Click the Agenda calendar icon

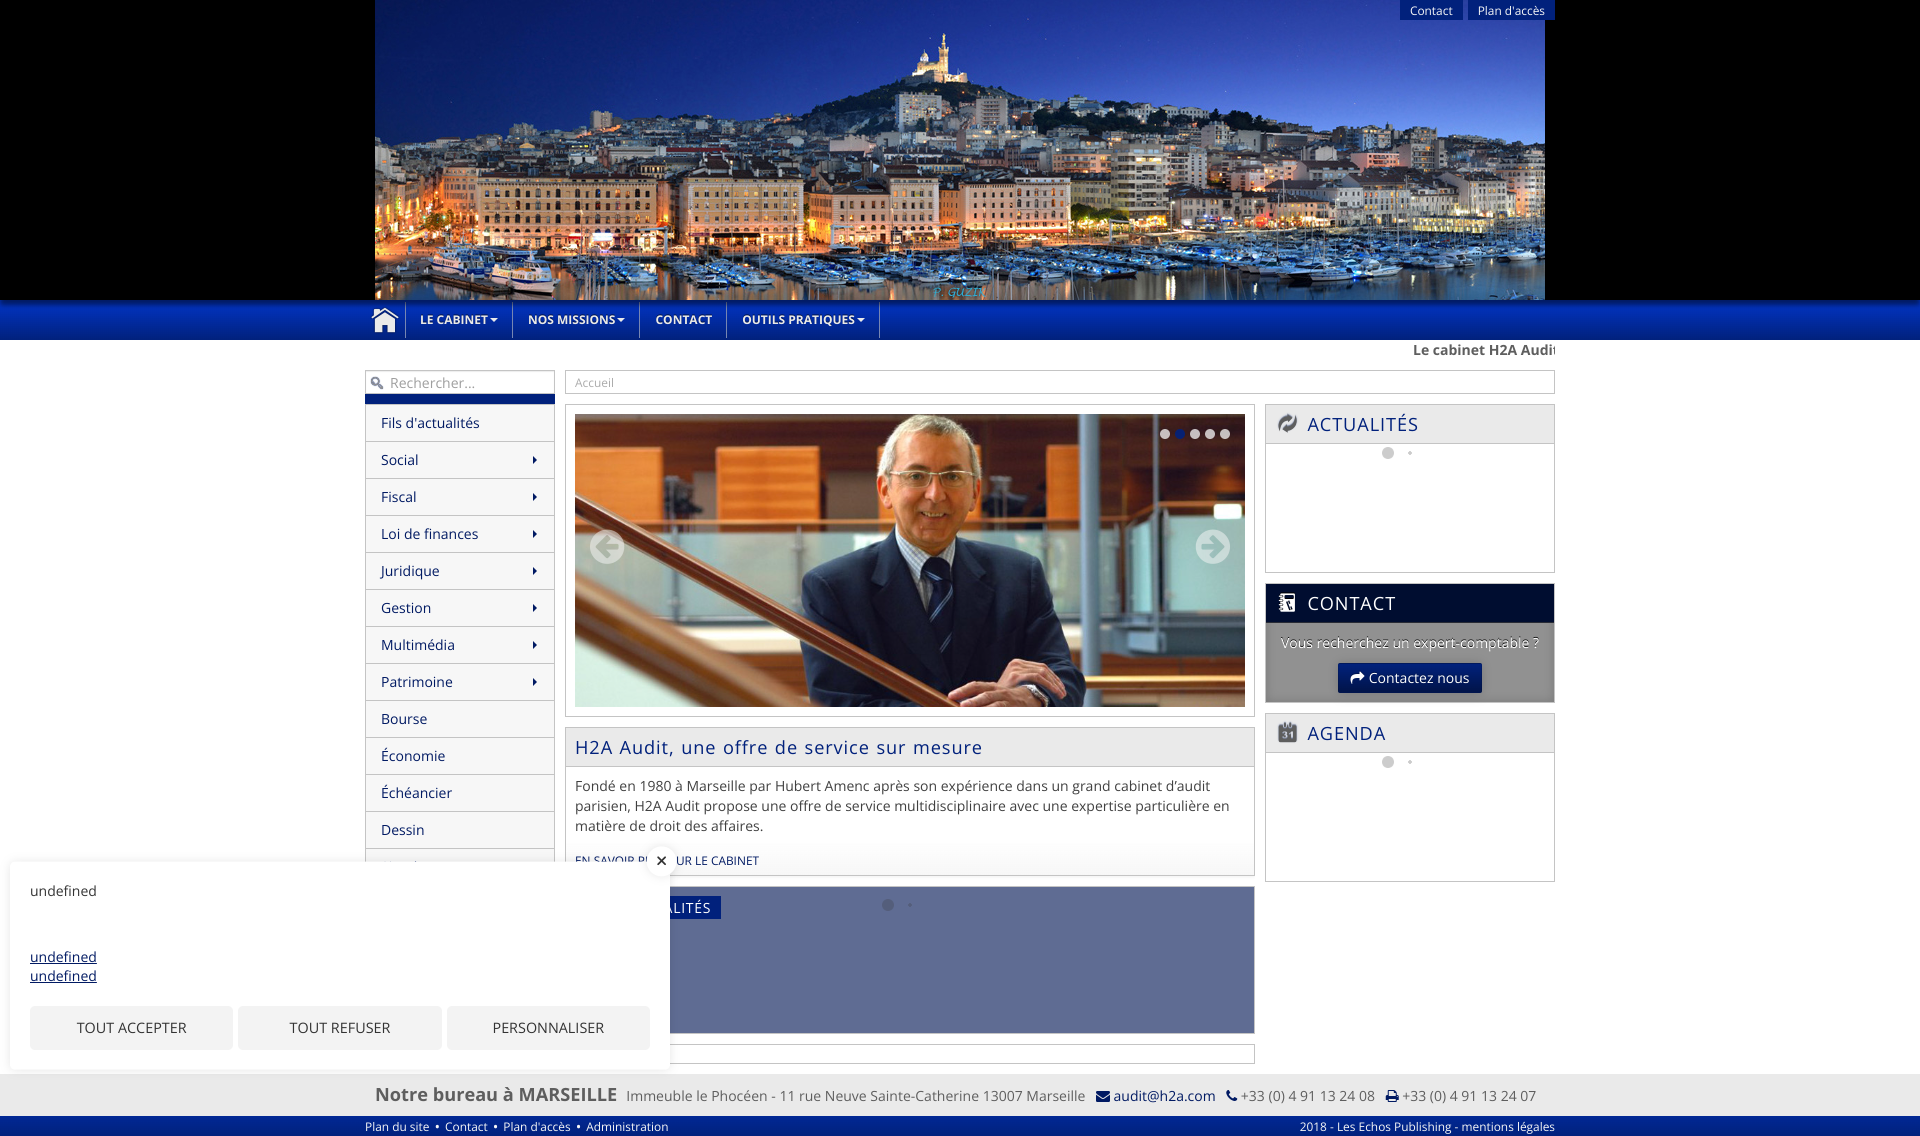[x=1288, y=733]
